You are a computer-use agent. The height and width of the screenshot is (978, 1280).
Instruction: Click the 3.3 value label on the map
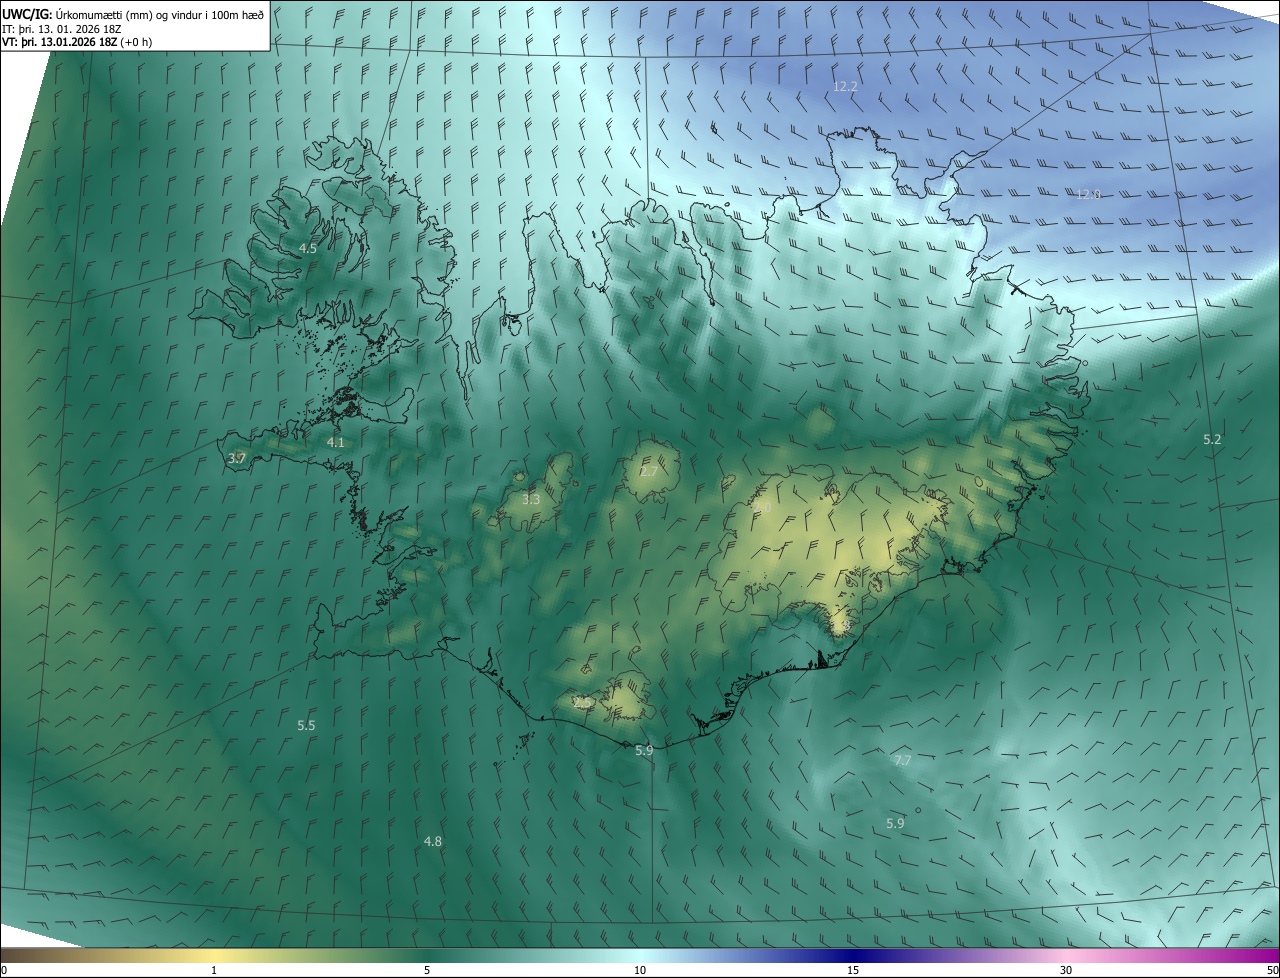coord(531,499)
